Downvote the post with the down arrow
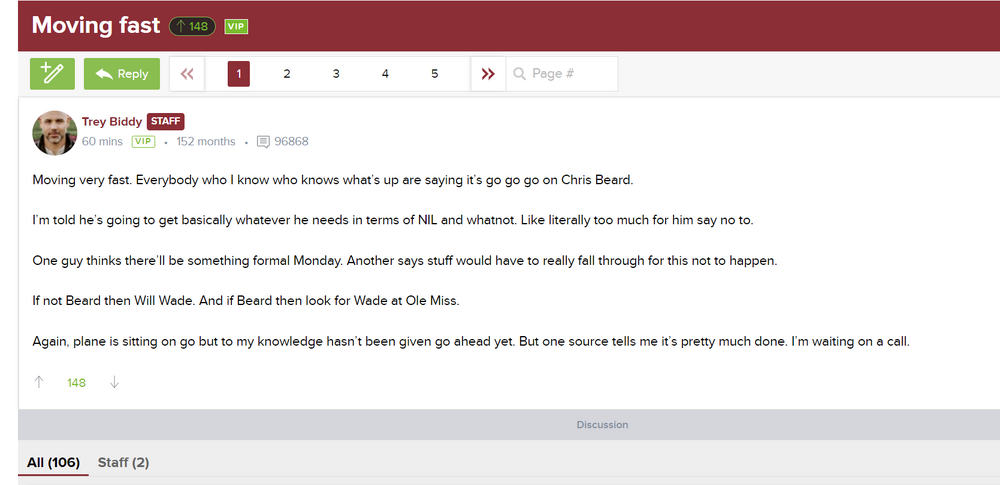This screenshot has height=485, width=1000. pyautogui.click(x=114, y=382)
